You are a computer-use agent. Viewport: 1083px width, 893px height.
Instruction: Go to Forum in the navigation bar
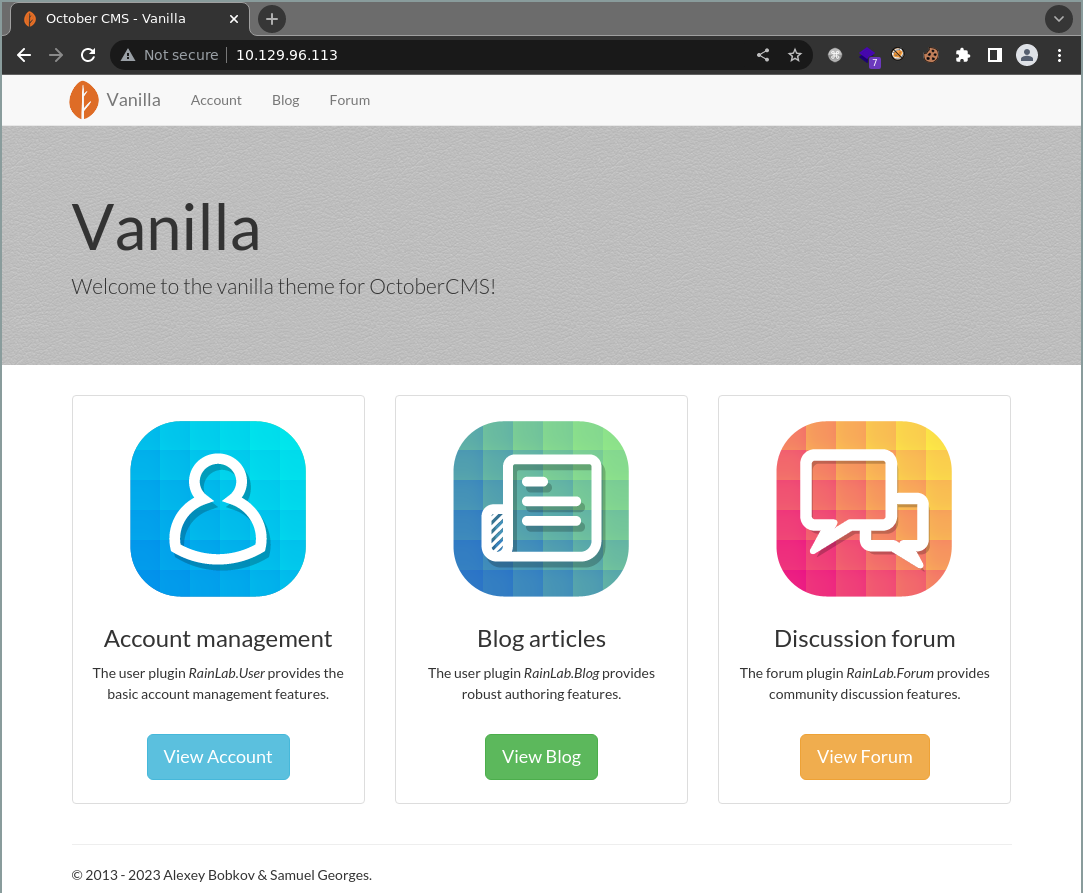(x=349, y=100)
